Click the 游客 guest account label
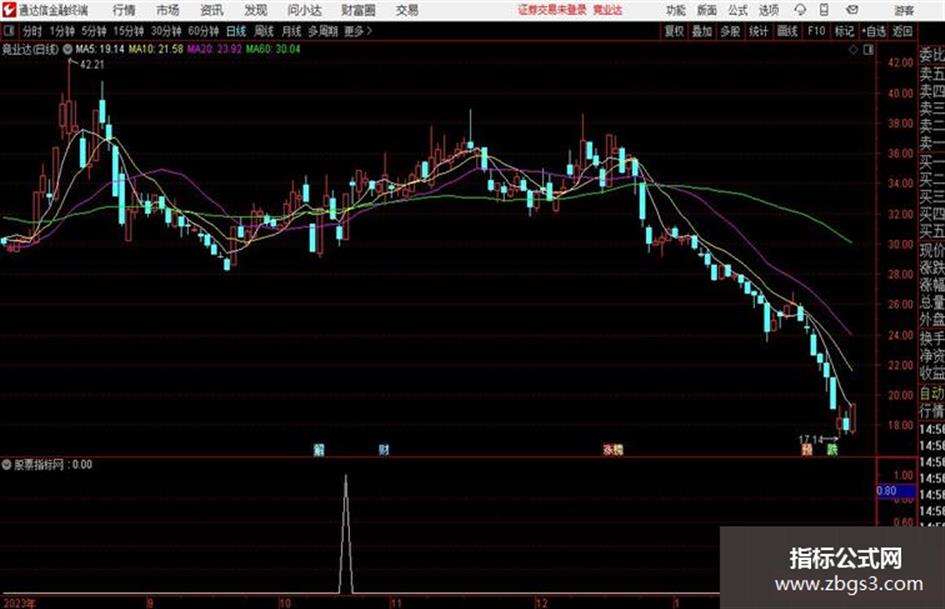945x609 pixels. pyautogui.click(x=904, y=10)
